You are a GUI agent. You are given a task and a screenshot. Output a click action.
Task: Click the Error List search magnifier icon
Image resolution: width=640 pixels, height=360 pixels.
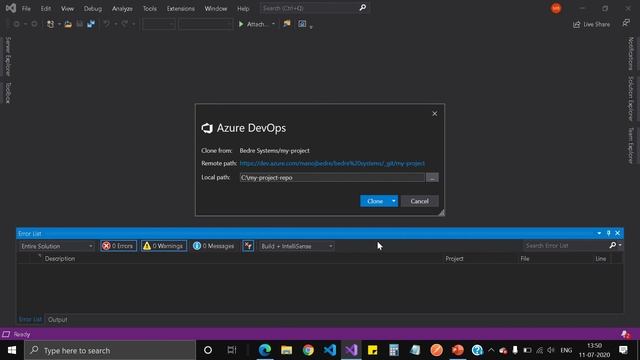613,245
